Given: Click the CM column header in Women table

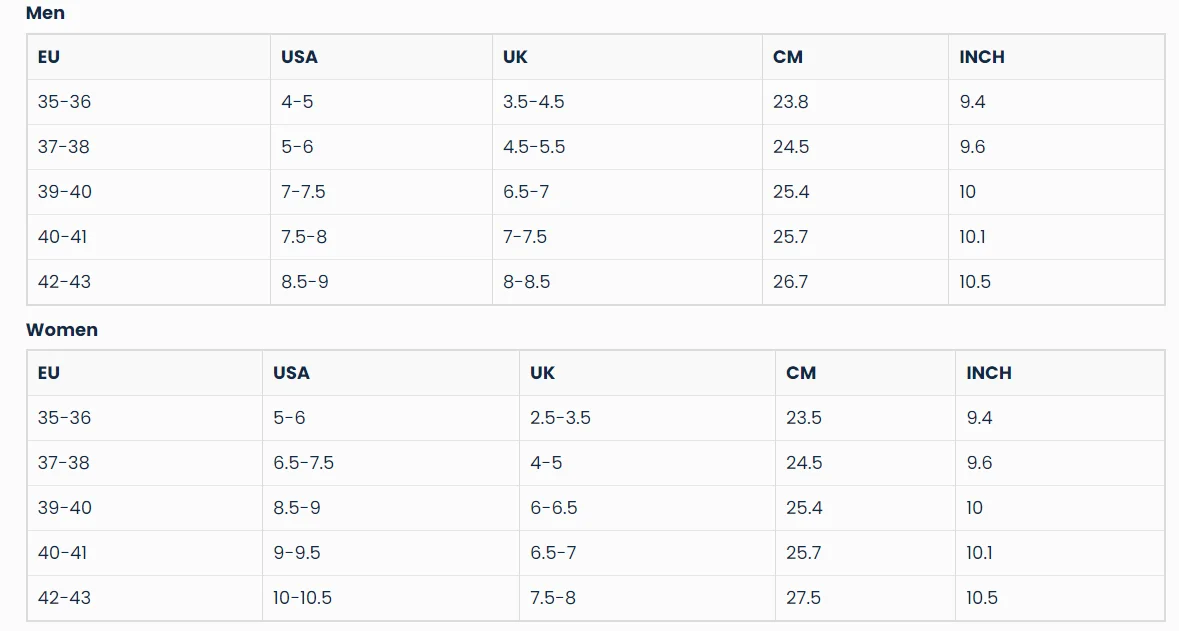Looking at the screenshot, I should click(801, 373).
